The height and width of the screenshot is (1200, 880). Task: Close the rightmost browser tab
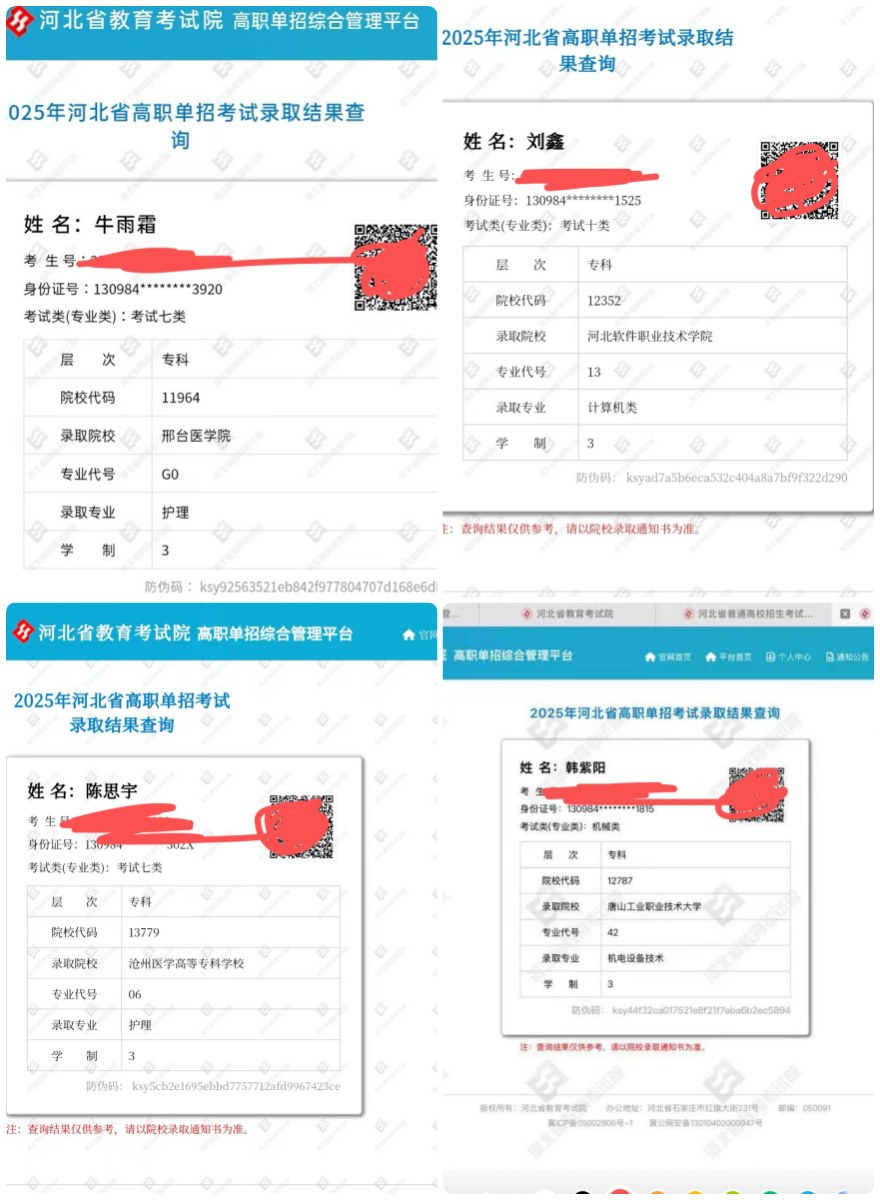coord(844,611)
